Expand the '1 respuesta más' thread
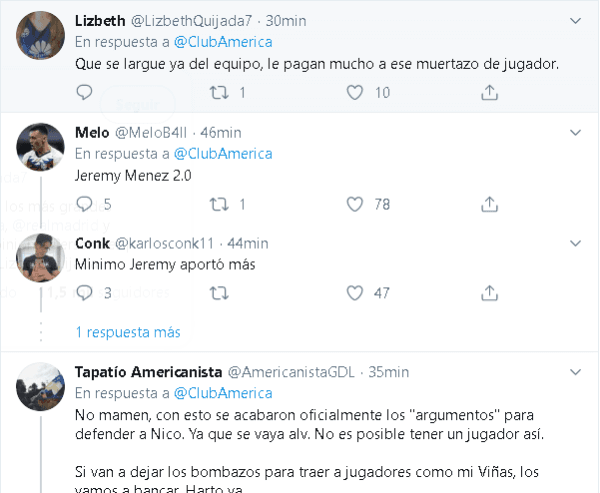The height and width of the screenshot is (493, 600). coord(128,332)
